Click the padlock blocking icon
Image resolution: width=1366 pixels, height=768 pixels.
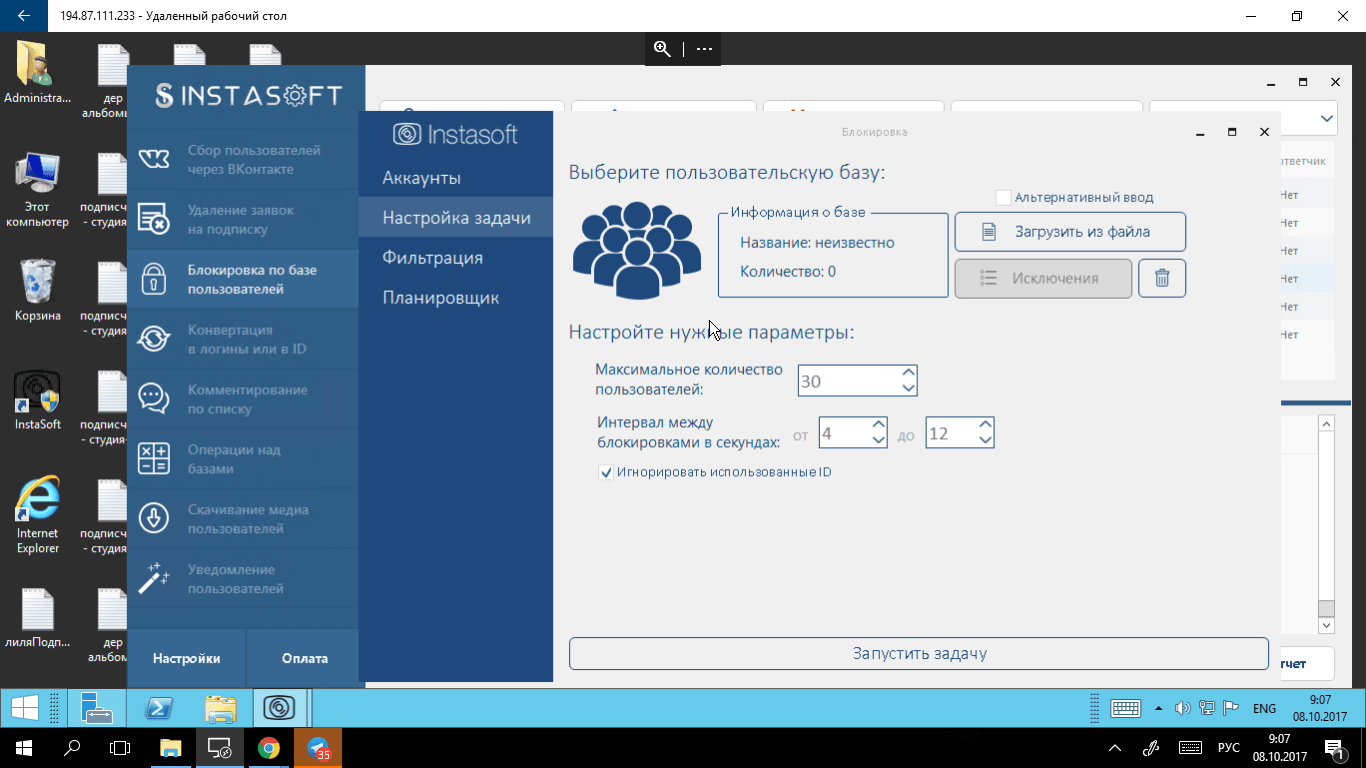coord(153,279)
